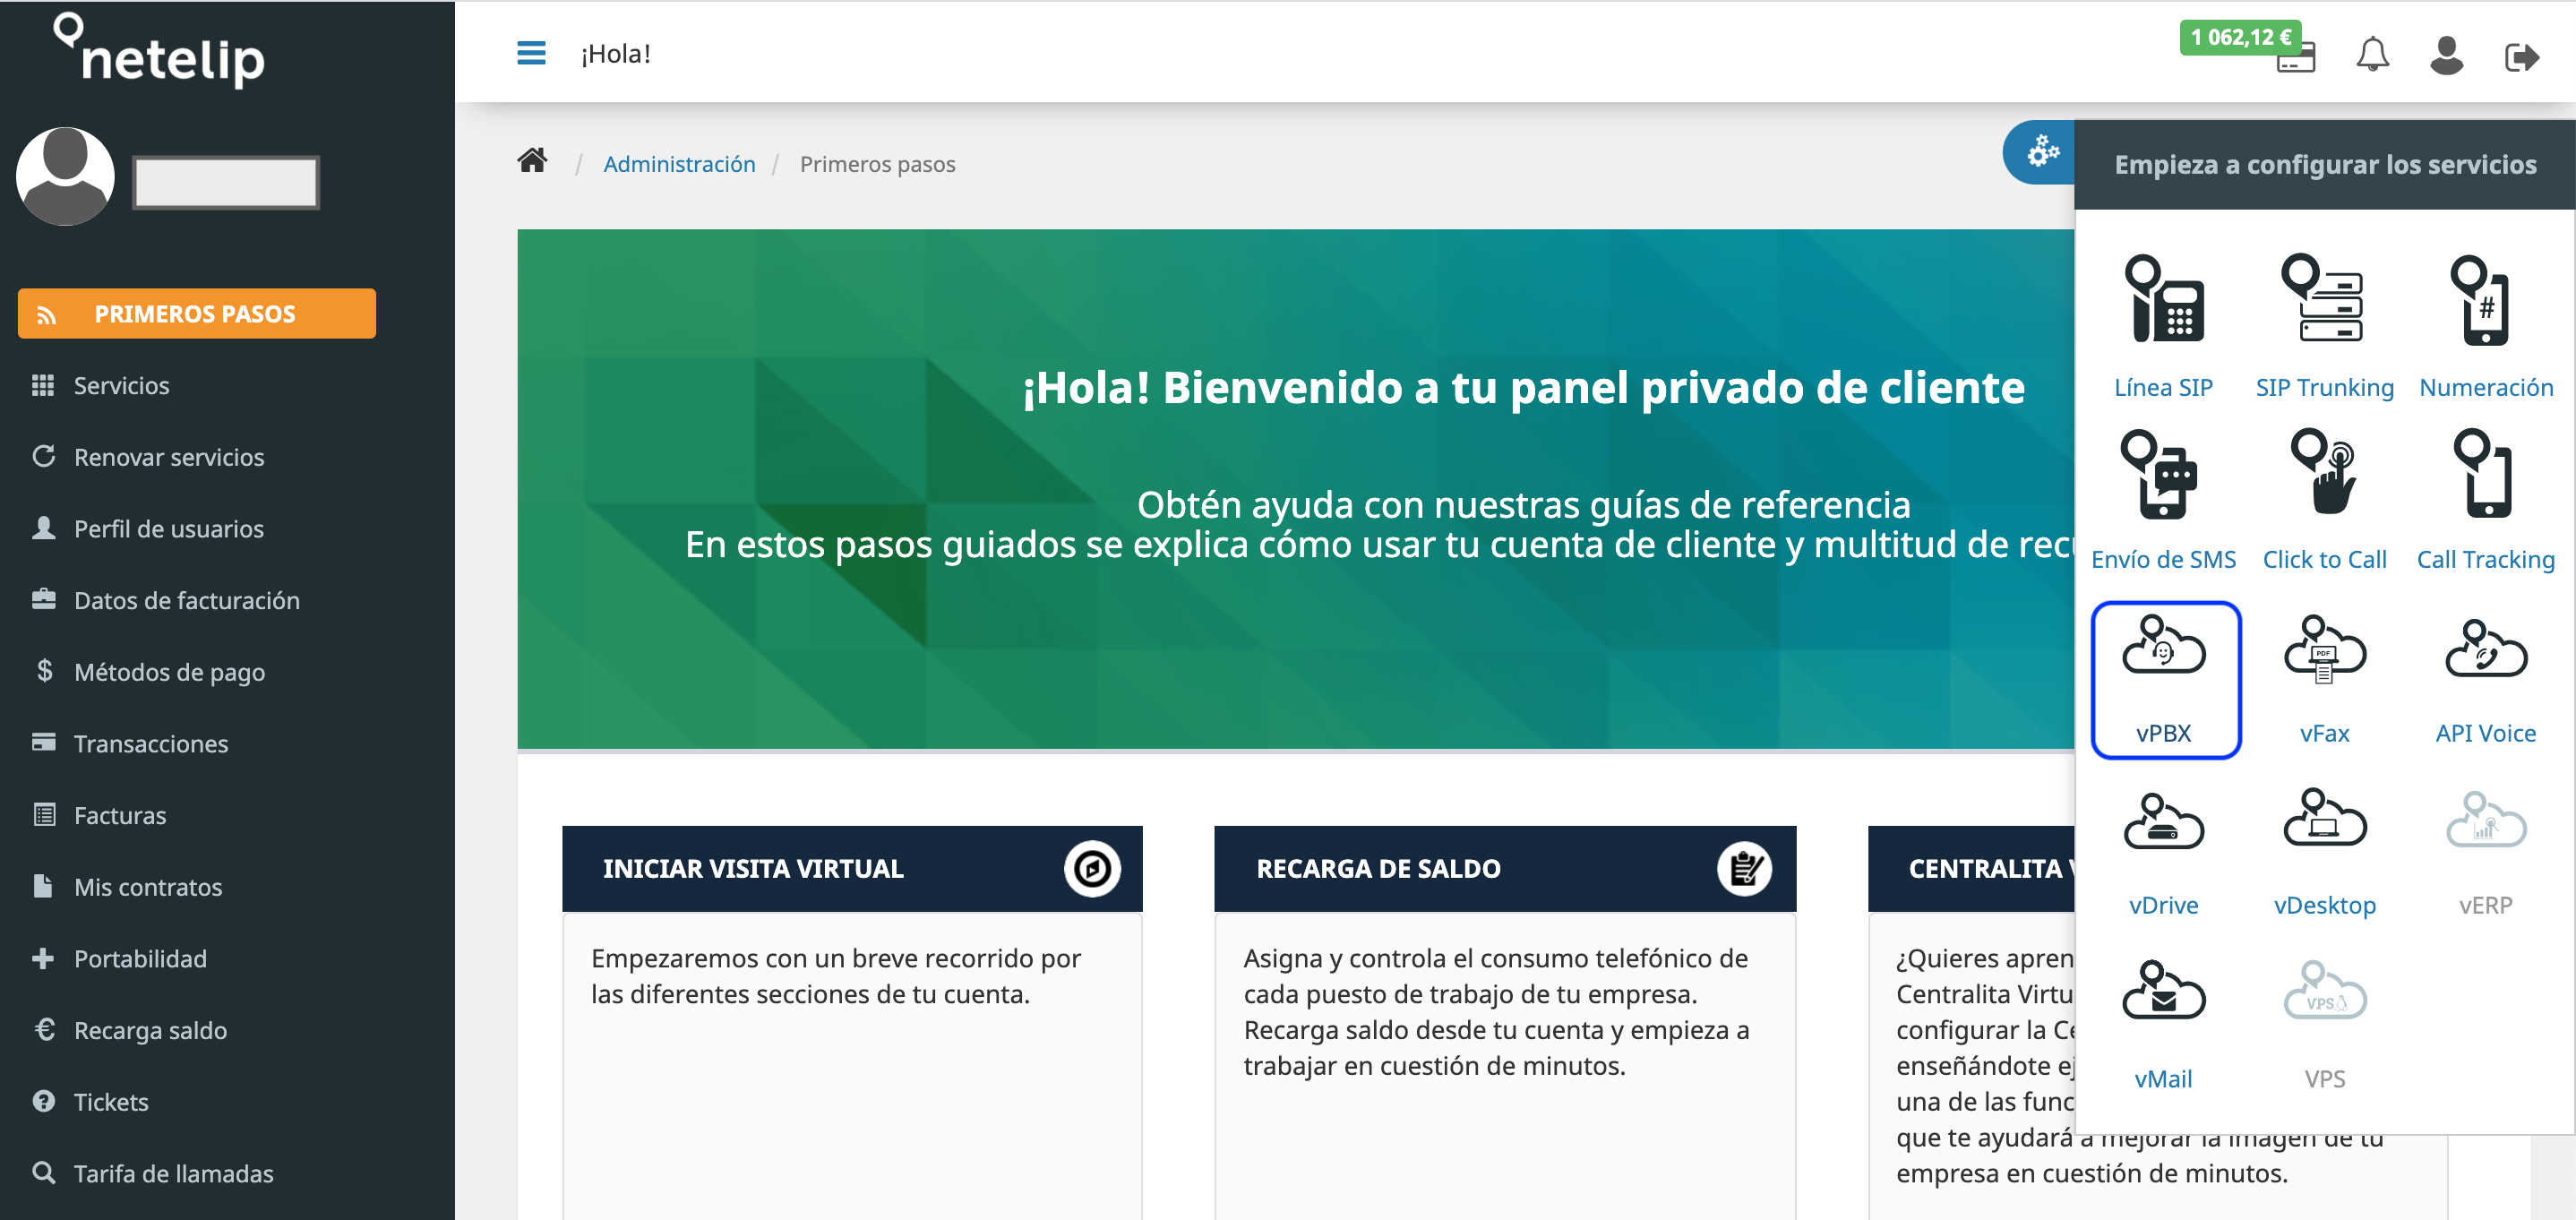Click the '¡Hola! Bienvenido a tu panel' banner heading

[x=1523, y=387]
